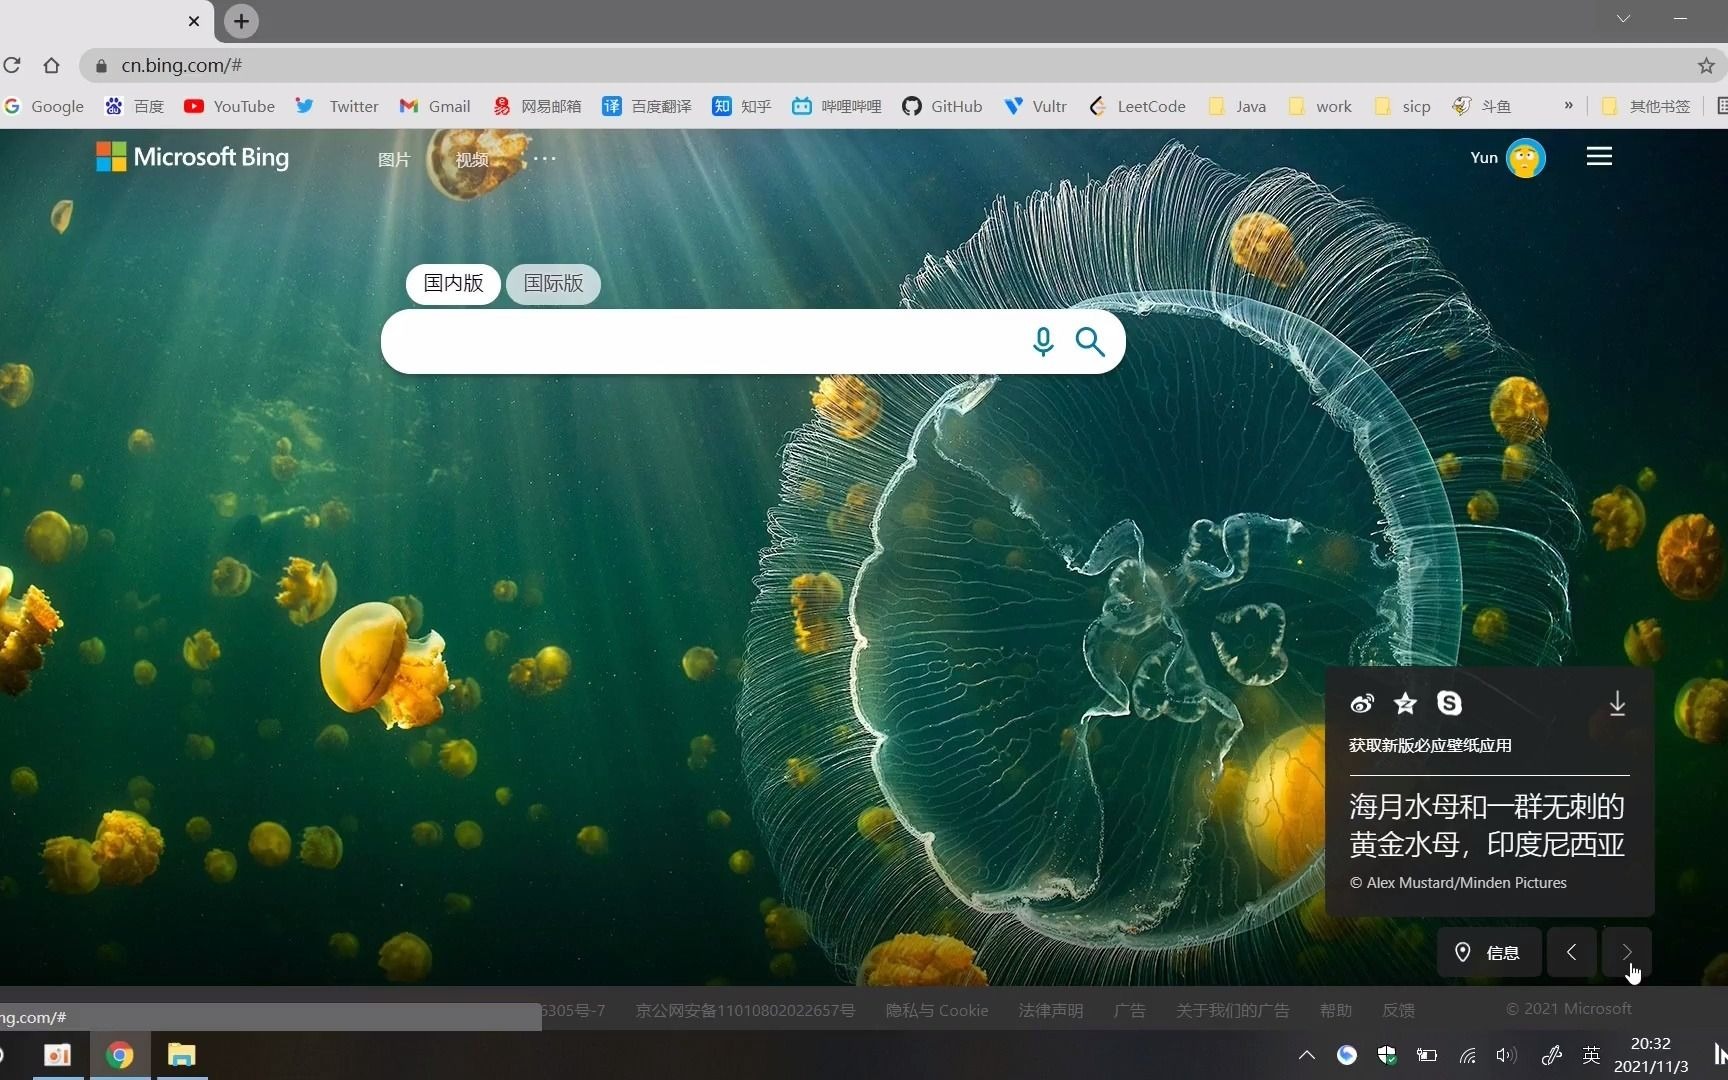Open the 视频 videos menu item
The image size is (1728, 1080).
(472, 159)
